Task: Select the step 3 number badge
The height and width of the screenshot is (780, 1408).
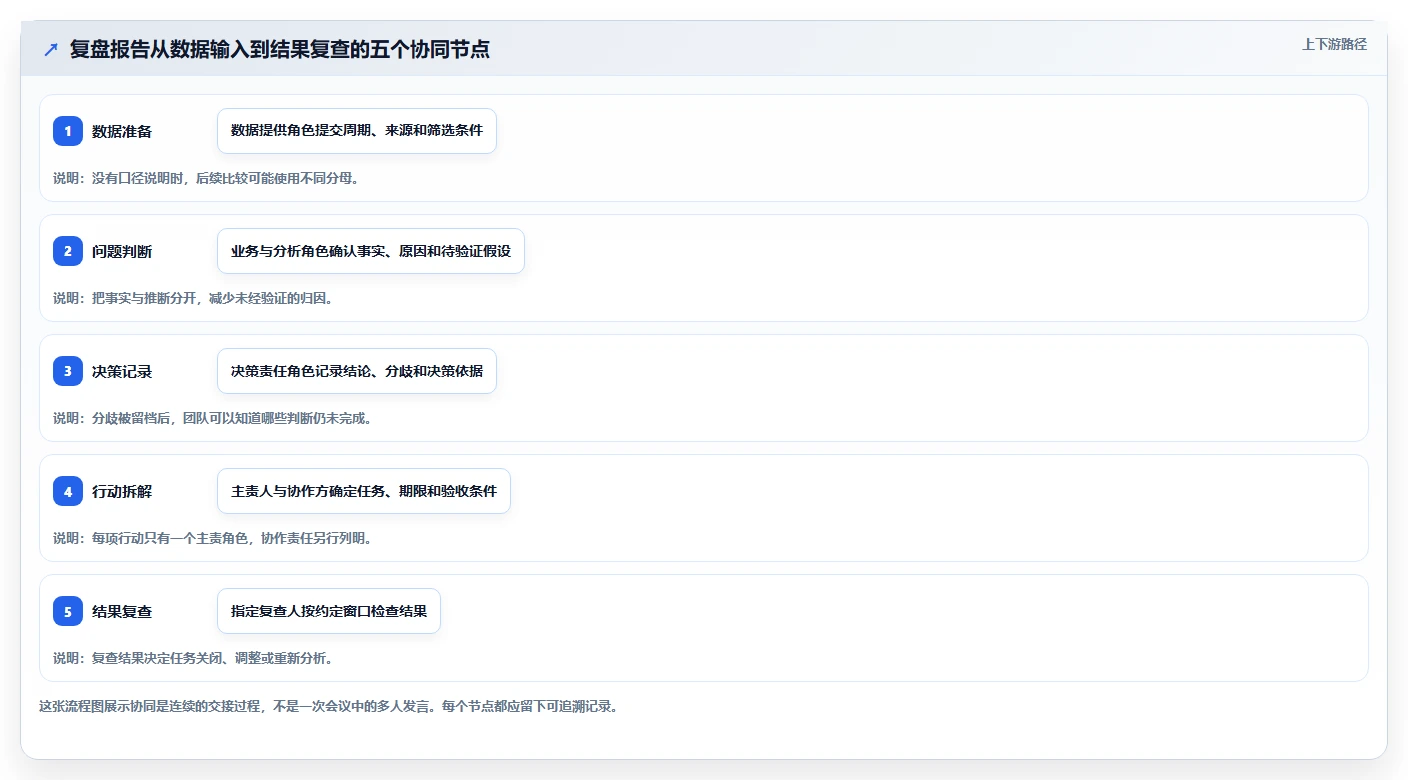Action: pos(68,371)
